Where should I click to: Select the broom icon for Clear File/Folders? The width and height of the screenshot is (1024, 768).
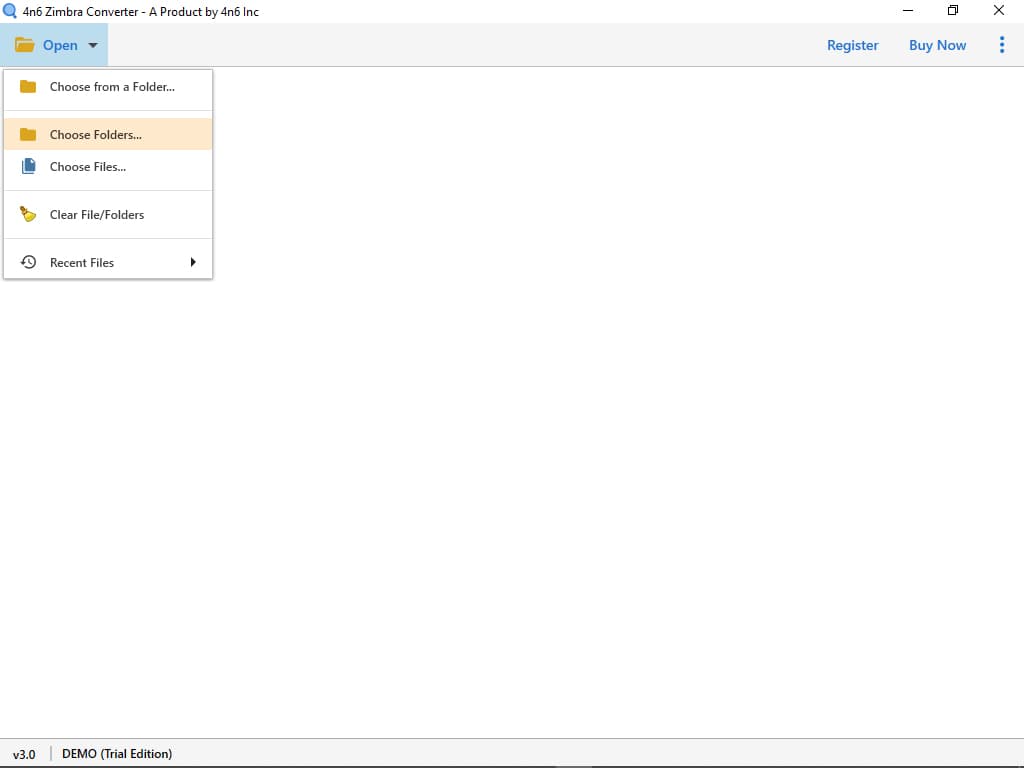coord(29,214)
